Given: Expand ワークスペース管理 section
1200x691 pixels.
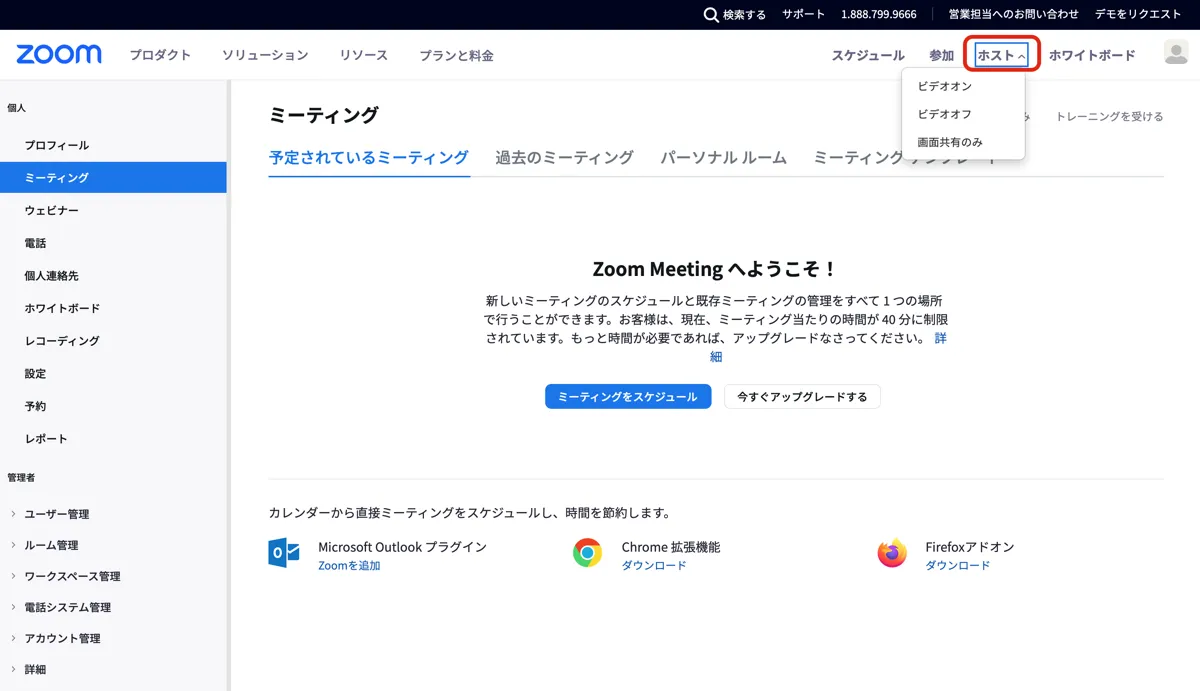Looking at the screenshot, I should coord(72,576).
